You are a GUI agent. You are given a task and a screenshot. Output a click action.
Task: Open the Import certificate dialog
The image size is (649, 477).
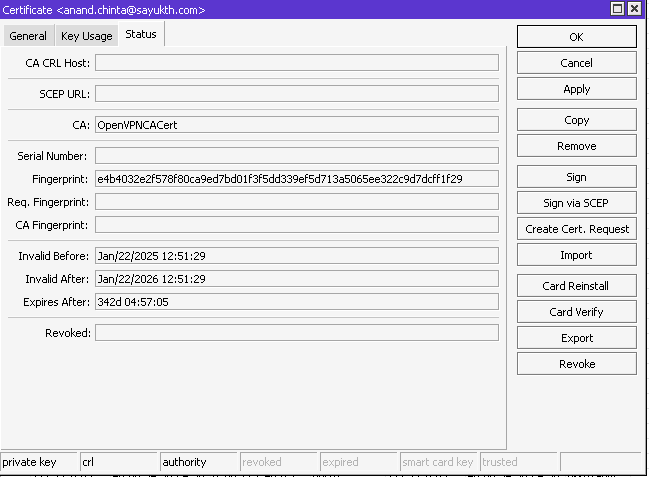[577, 255]
